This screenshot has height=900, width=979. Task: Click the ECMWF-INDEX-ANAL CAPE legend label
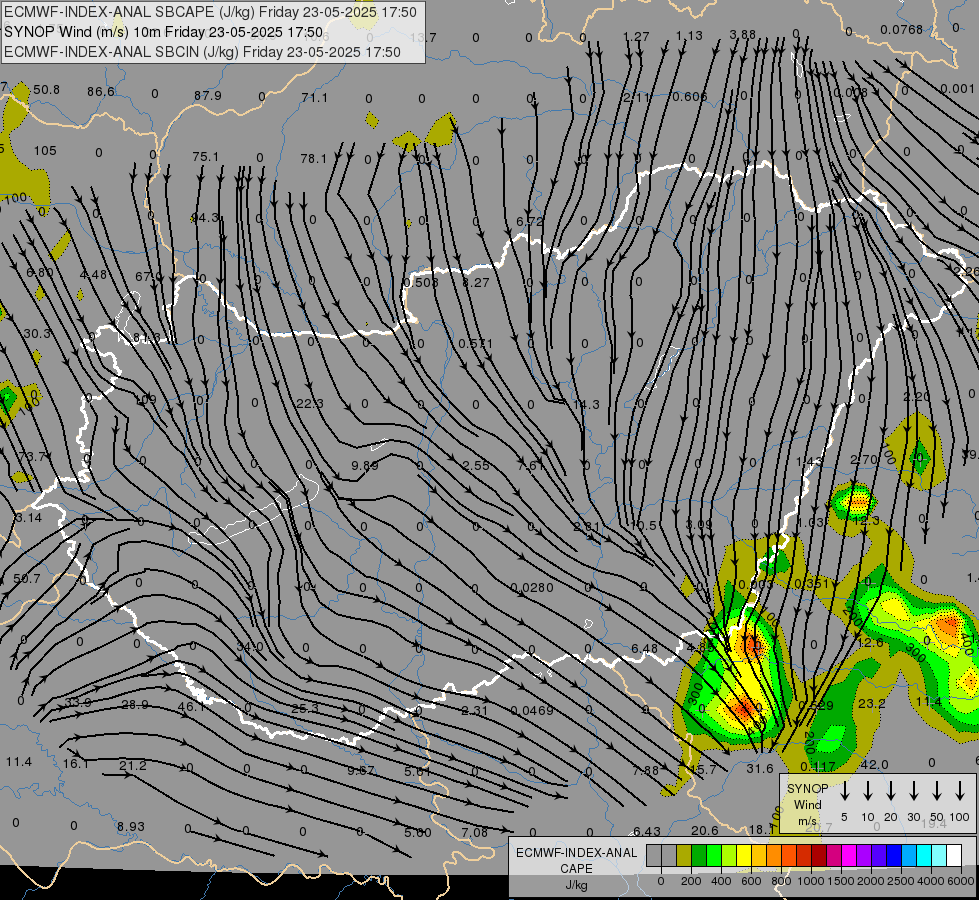[576, 861]
